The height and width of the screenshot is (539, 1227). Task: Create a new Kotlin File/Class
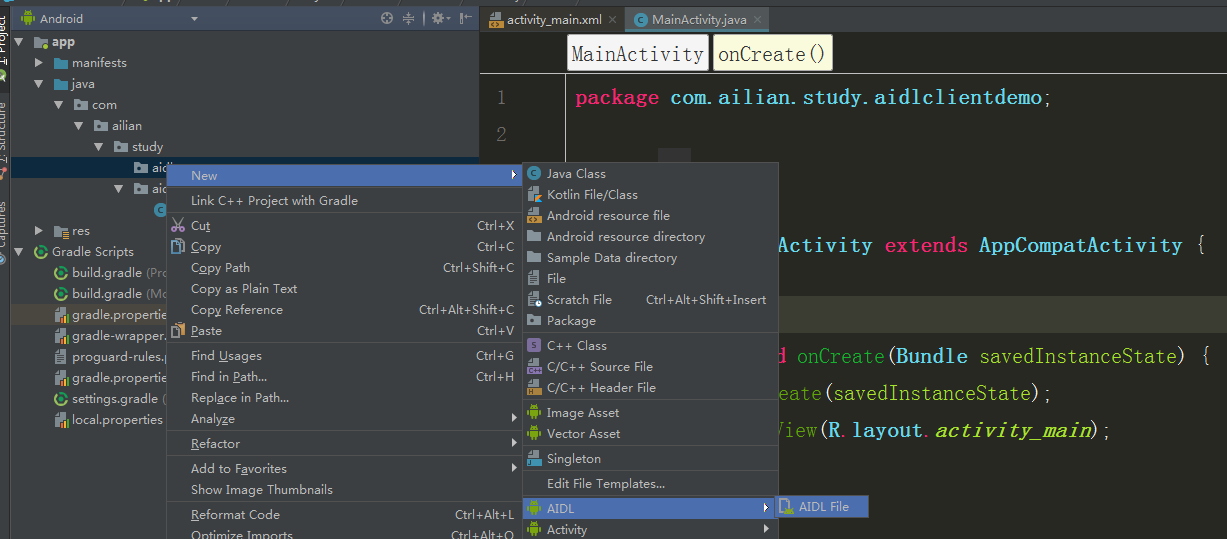(650, 195)
